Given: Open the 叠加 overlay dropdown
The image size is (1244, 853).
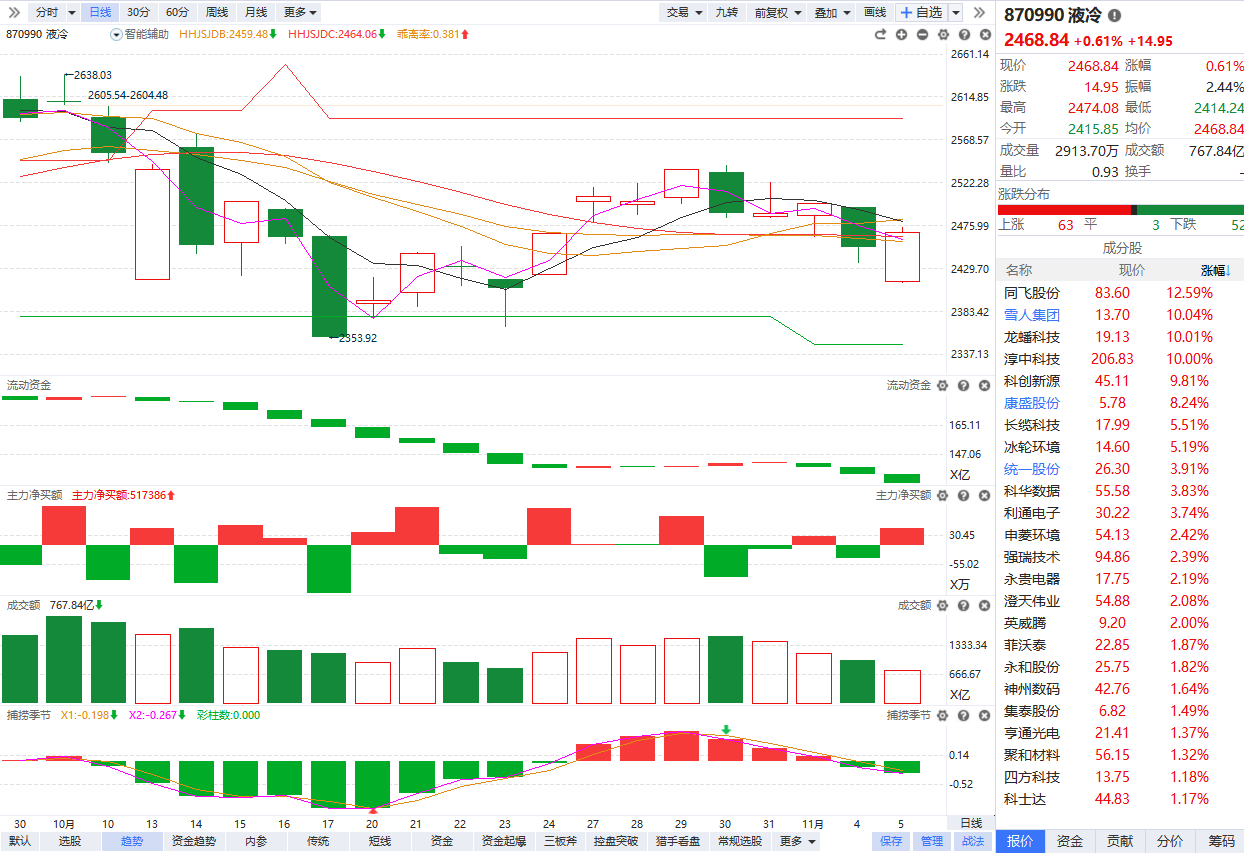Looking at the screenshot, I should 833,12.
